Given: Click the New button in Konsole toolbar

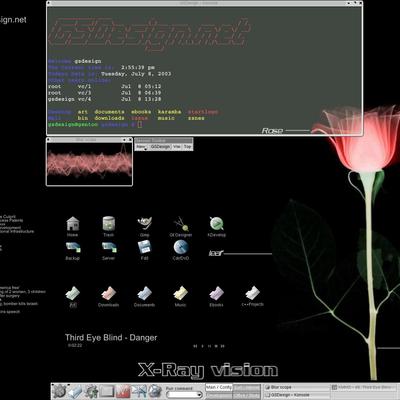Looking at the screenshot, I should coord(141,147).
